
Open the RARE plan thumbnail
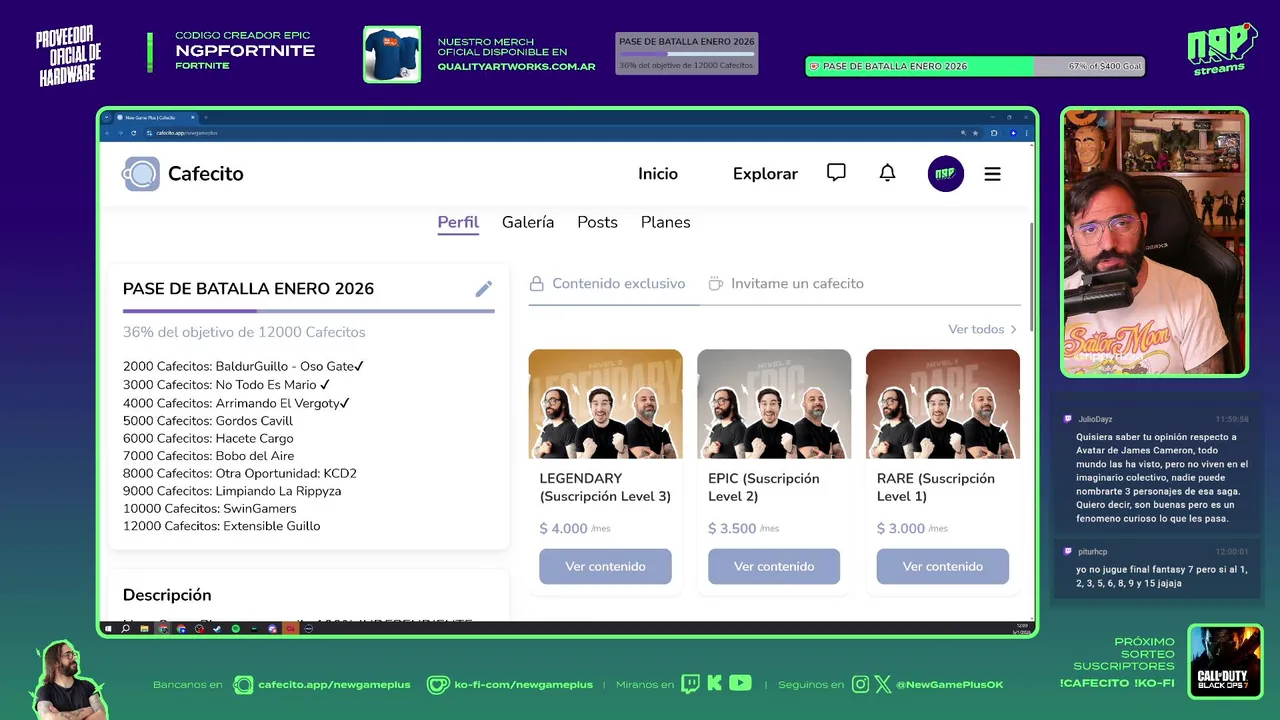pos(943,404)
